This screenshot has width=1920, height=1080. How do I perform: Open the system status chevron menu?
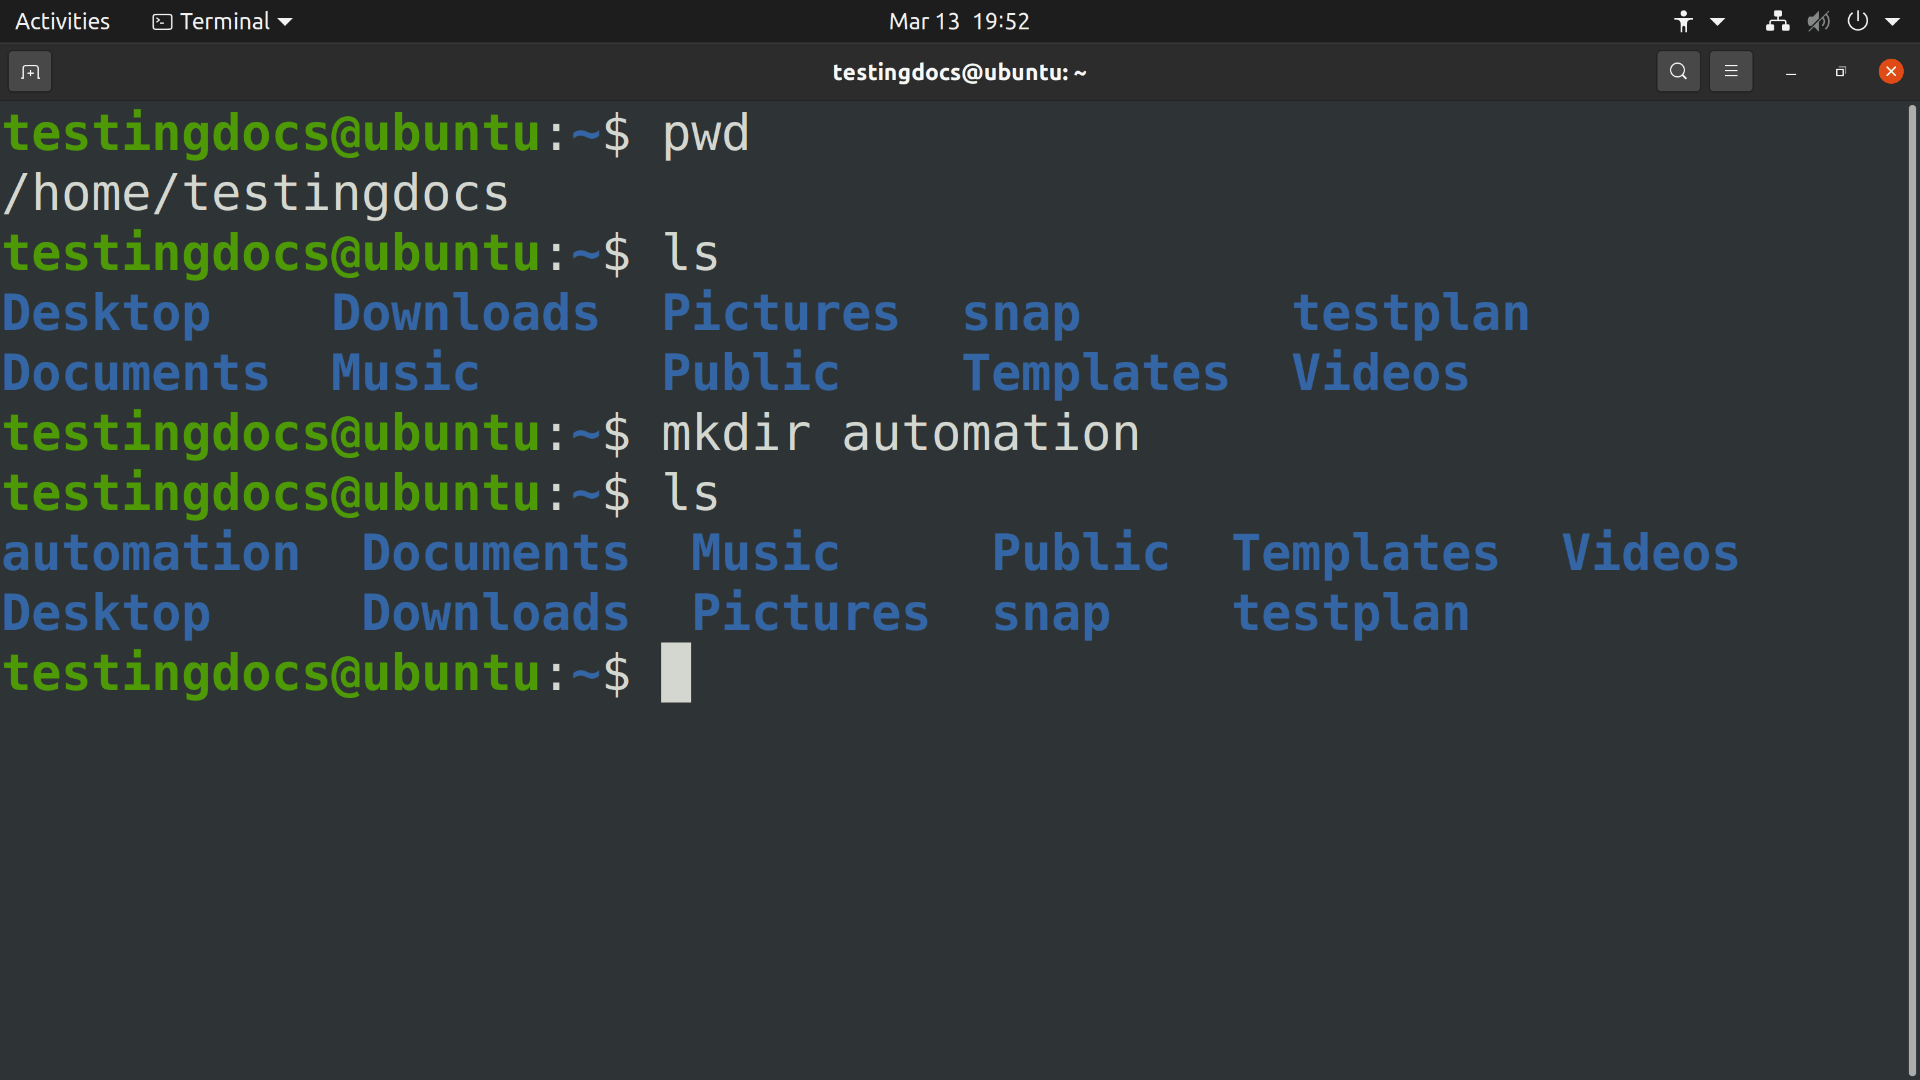tap(1893, 21)
